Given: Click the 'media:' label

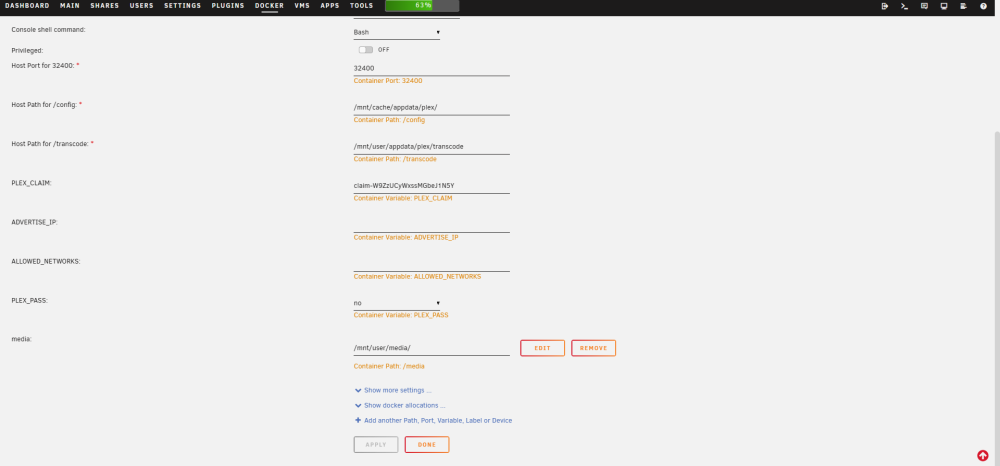Looking at the screenshot, I should point(22,339).
